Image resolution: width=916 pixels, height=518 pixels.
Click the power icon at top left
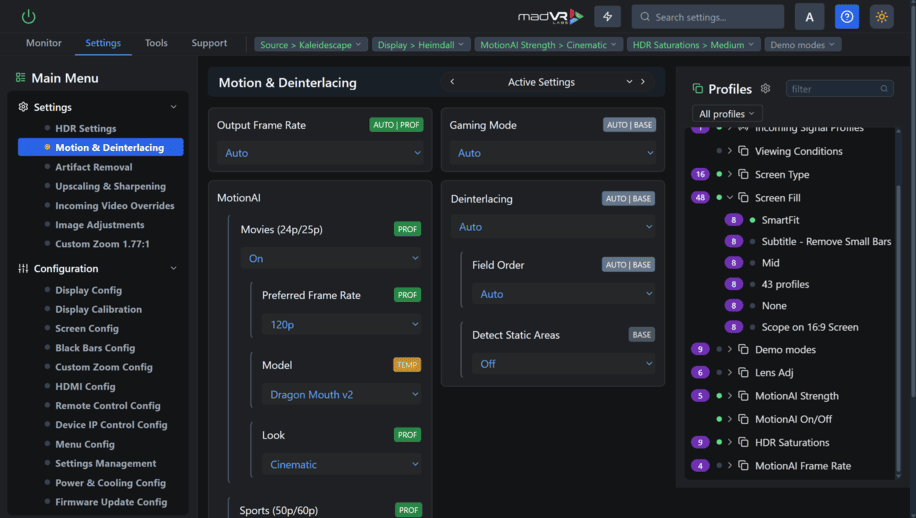coord(28,16)
